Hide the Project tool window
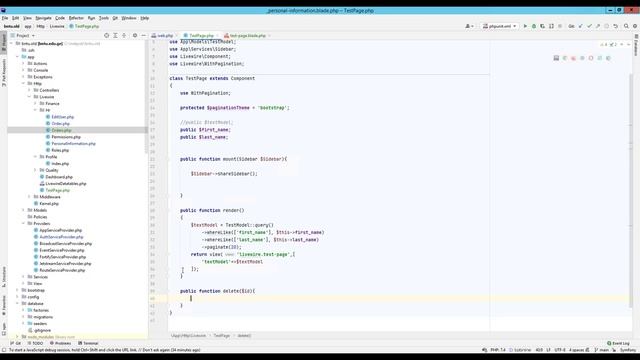Image resolution: width=640 pixels, height=360 pixels. click(x=143, y=36)
